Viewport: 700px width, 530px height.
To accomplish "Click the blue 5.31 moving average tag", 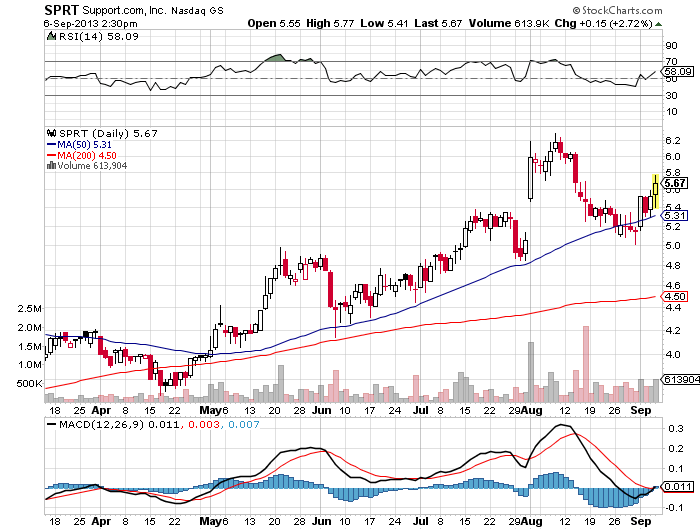I will point(674,216).
